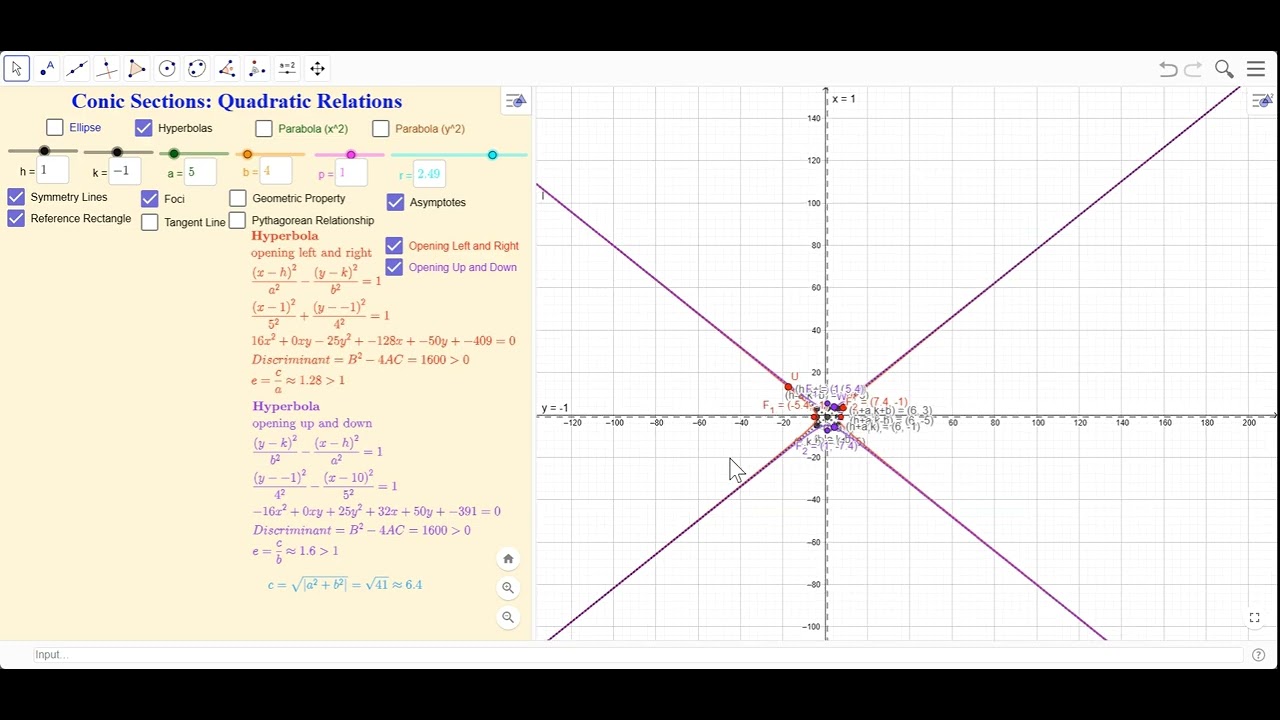Click the red 'Hyperbola' heading
This screenshot has height=720, width=1280.
point(285,236)
